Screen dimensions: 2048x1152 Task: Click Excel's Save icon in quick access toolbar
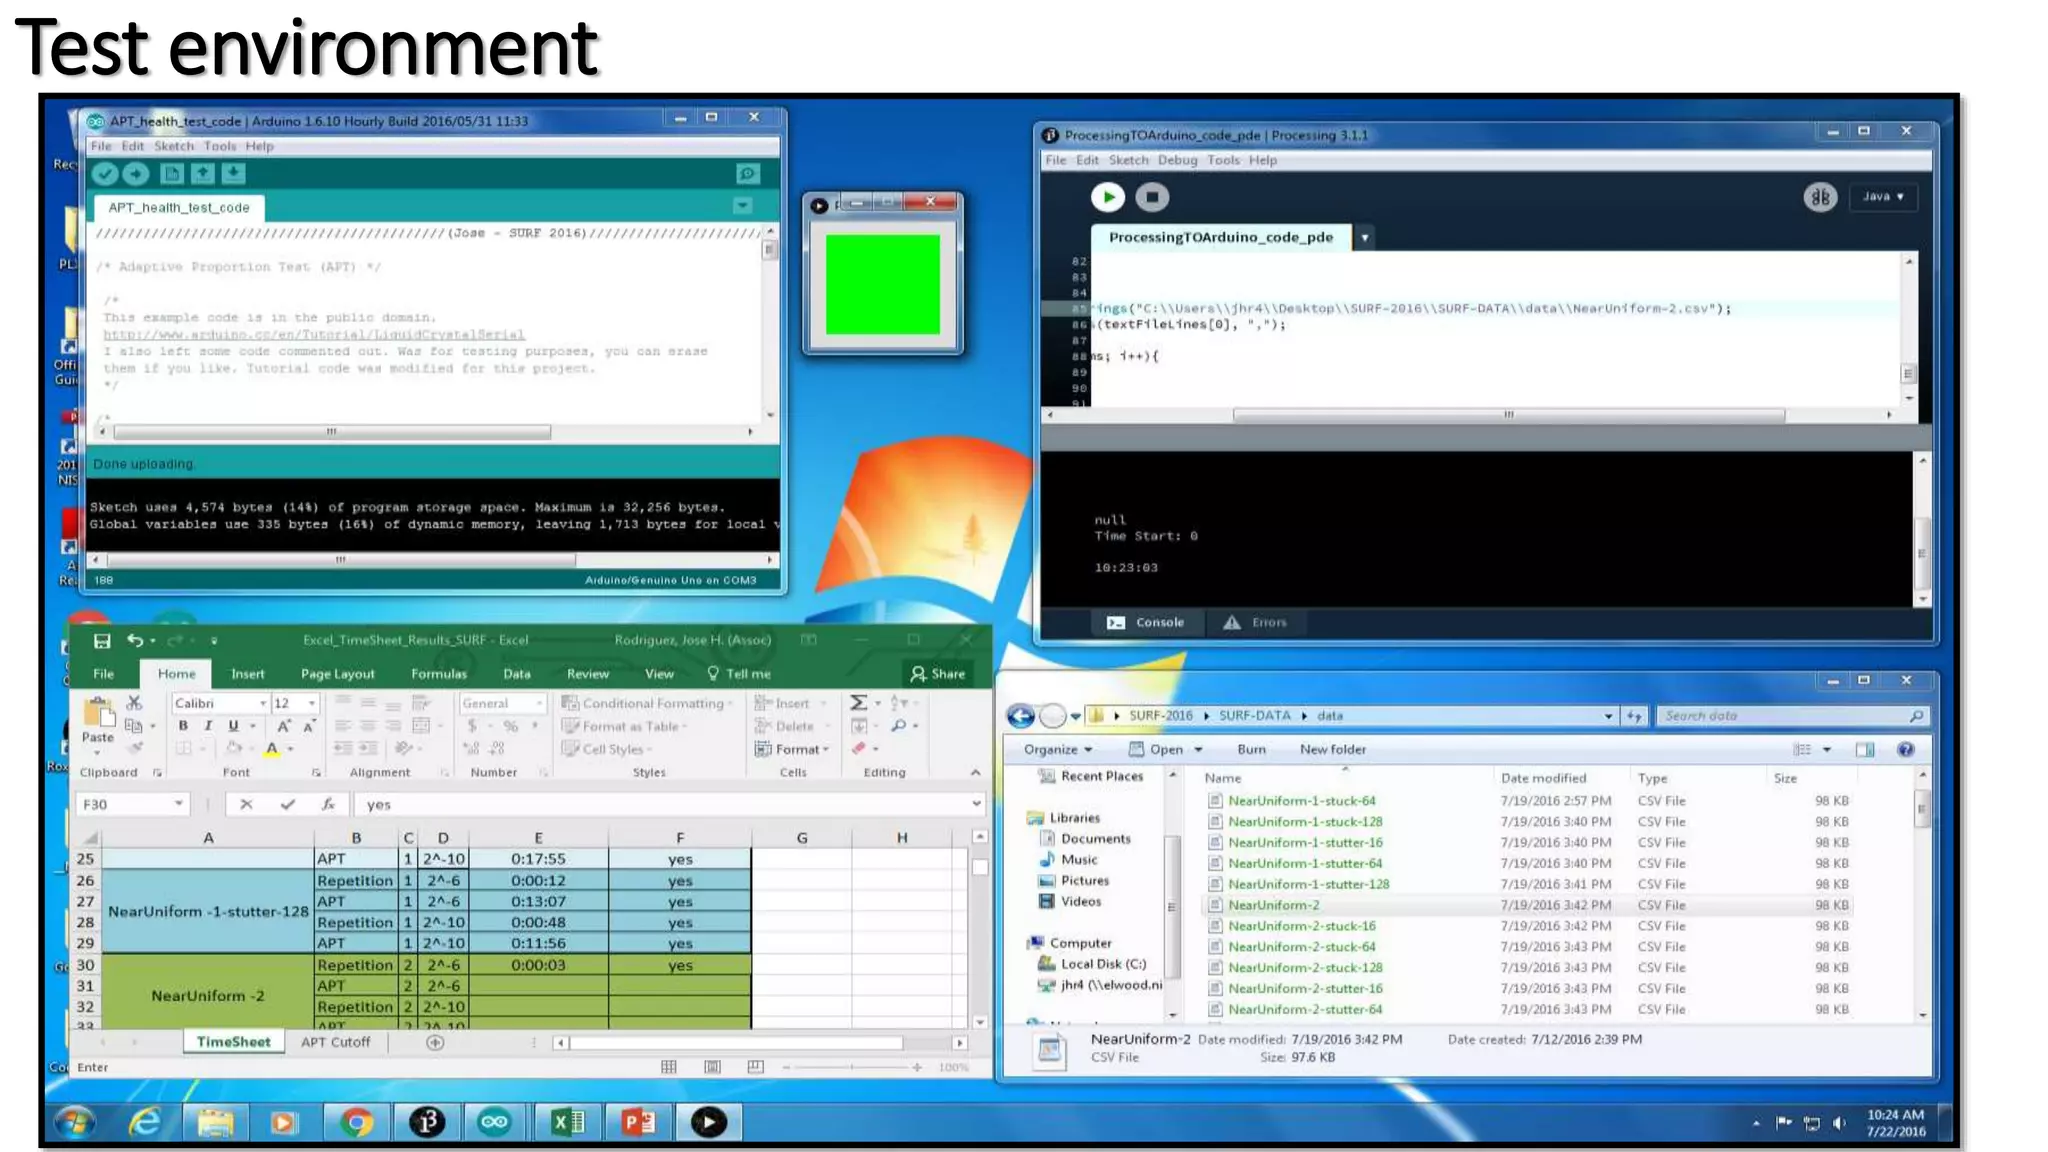[x=102, y=640]
